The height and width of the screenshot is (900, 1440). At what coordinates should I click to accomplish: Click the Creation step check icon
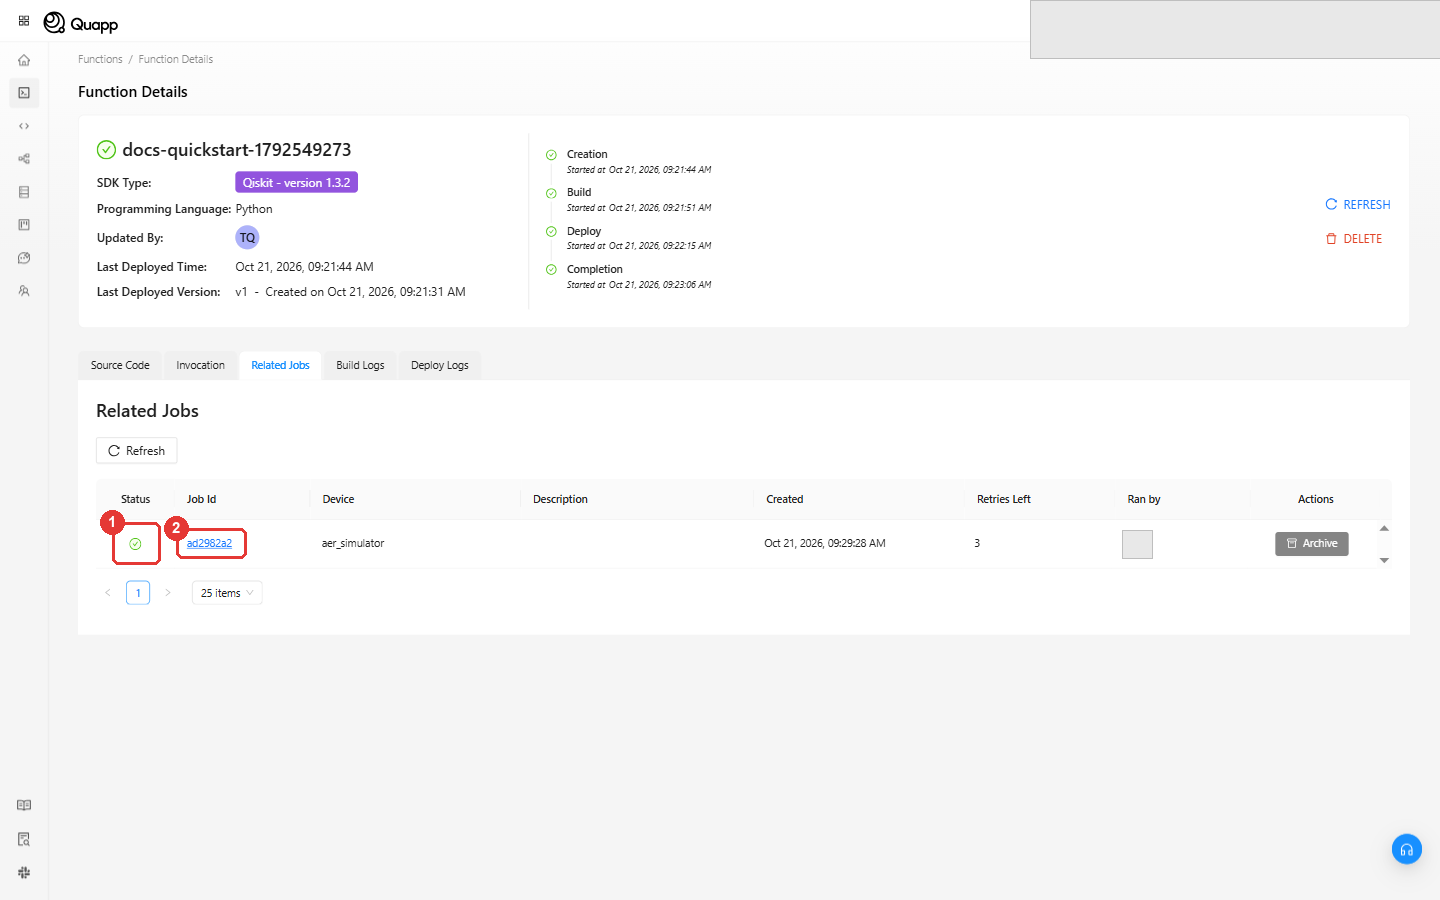coord(551,155)
